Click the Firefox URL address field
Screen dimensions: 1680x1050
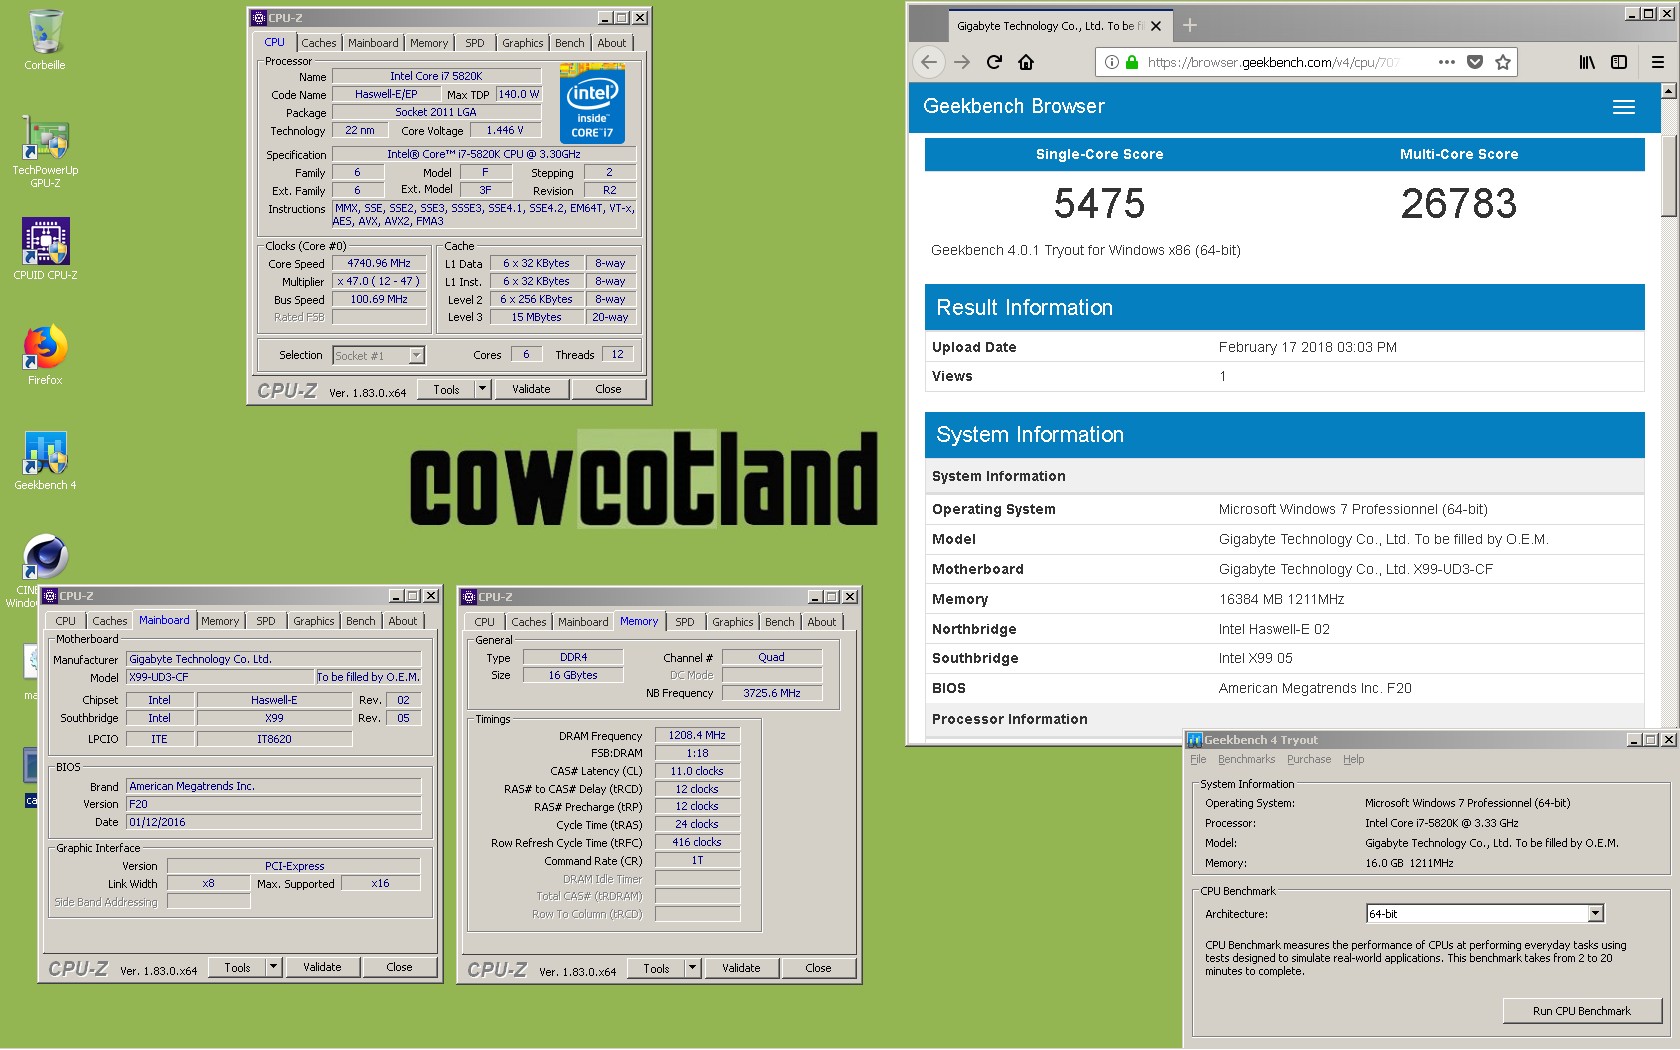coord(1272,62)
